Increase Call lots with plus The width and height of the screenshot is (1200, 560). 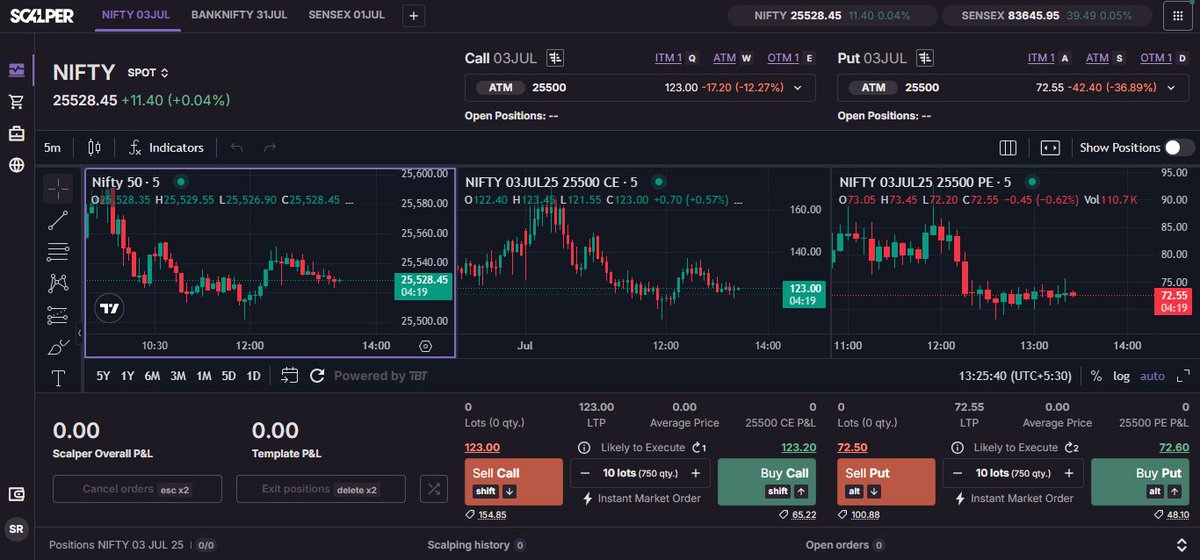point(695,473)
